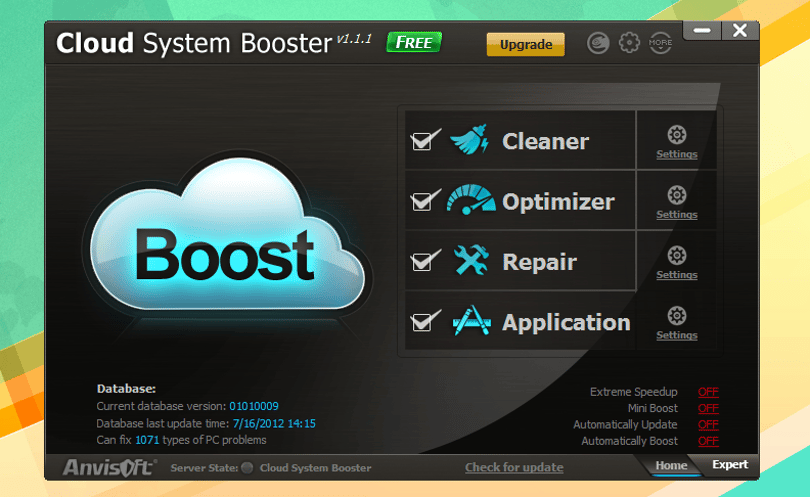Screen dimensions: 810x497
Task: Click the Repair wrench and screwdriver icon
Action: pos(471,260)
